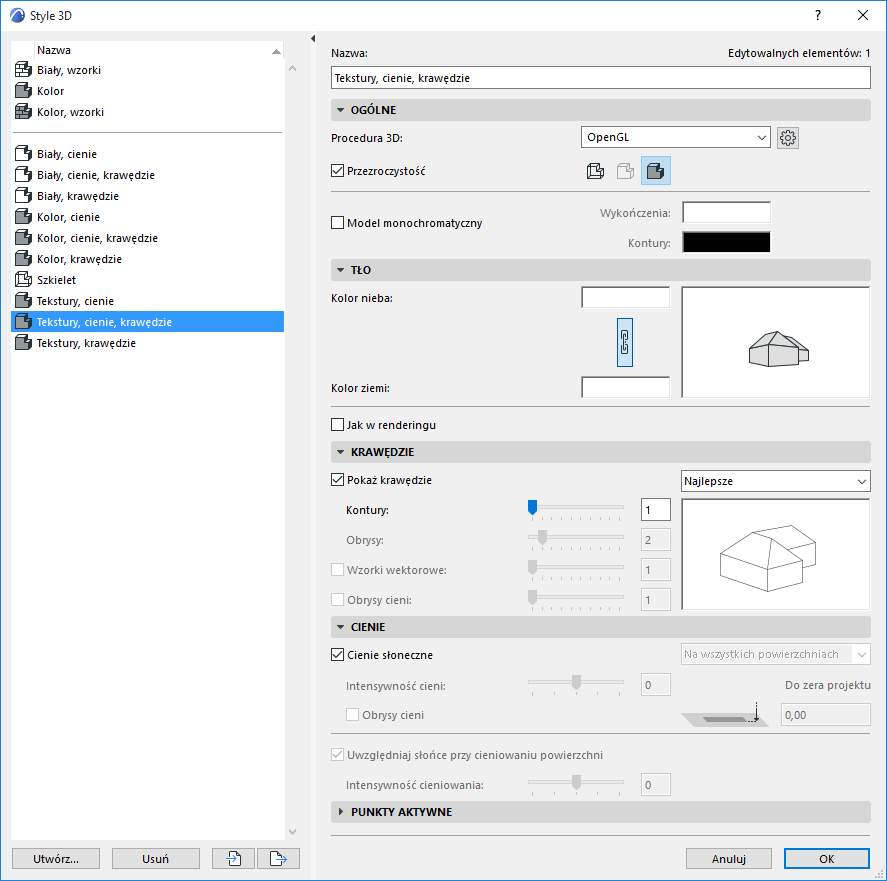Image resolution: width=887 pixels, height=881 pixels.
Task: Toggle Obrysy cieni checkbox in Krawędzie
Action: coord(337,600)
